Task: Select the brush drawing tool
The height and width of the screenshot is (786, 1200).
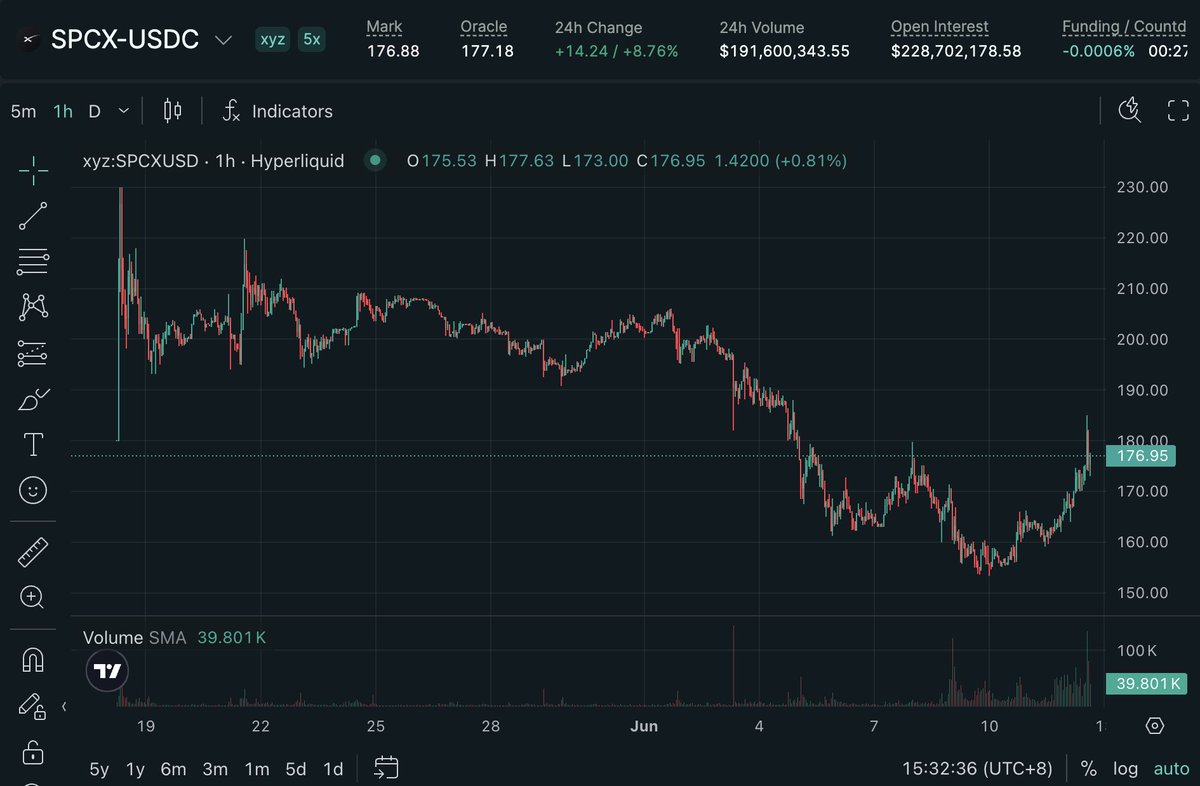Action: (33, 399)
